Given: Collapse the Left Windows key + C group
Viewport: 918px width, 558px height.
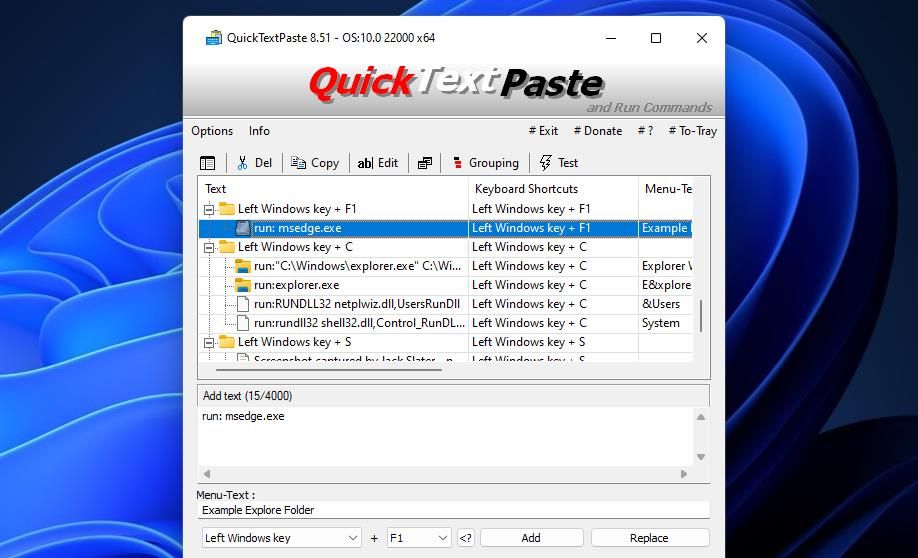Looking at the screenshot, I should pos(208,248).
